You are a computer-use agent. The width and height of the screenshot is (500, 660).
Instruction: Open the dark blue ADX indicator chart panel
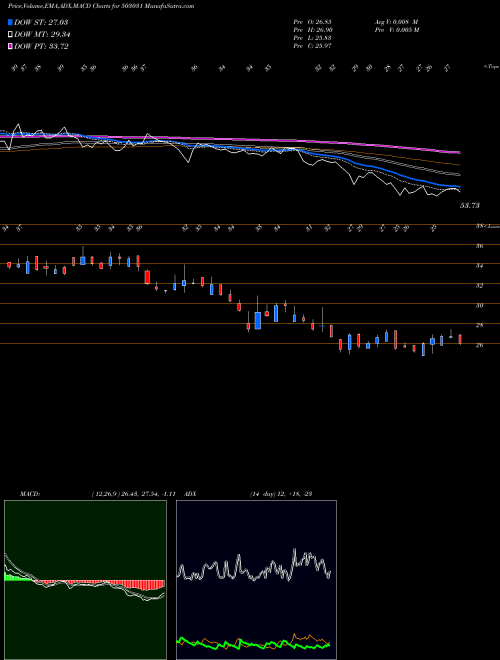[256, 580]
